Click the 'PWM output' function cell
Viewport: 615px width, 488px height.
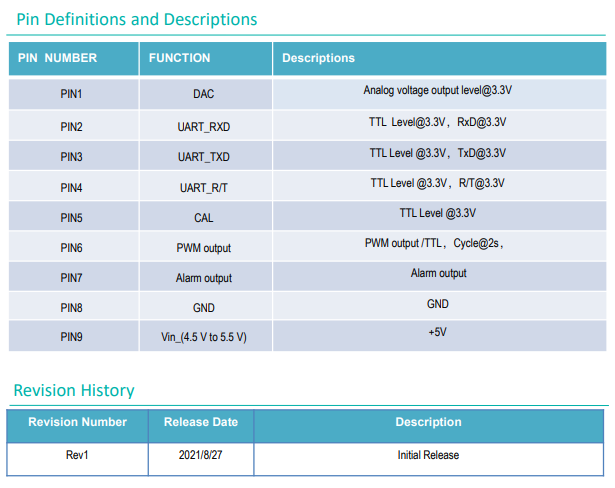tap(204, 248)
